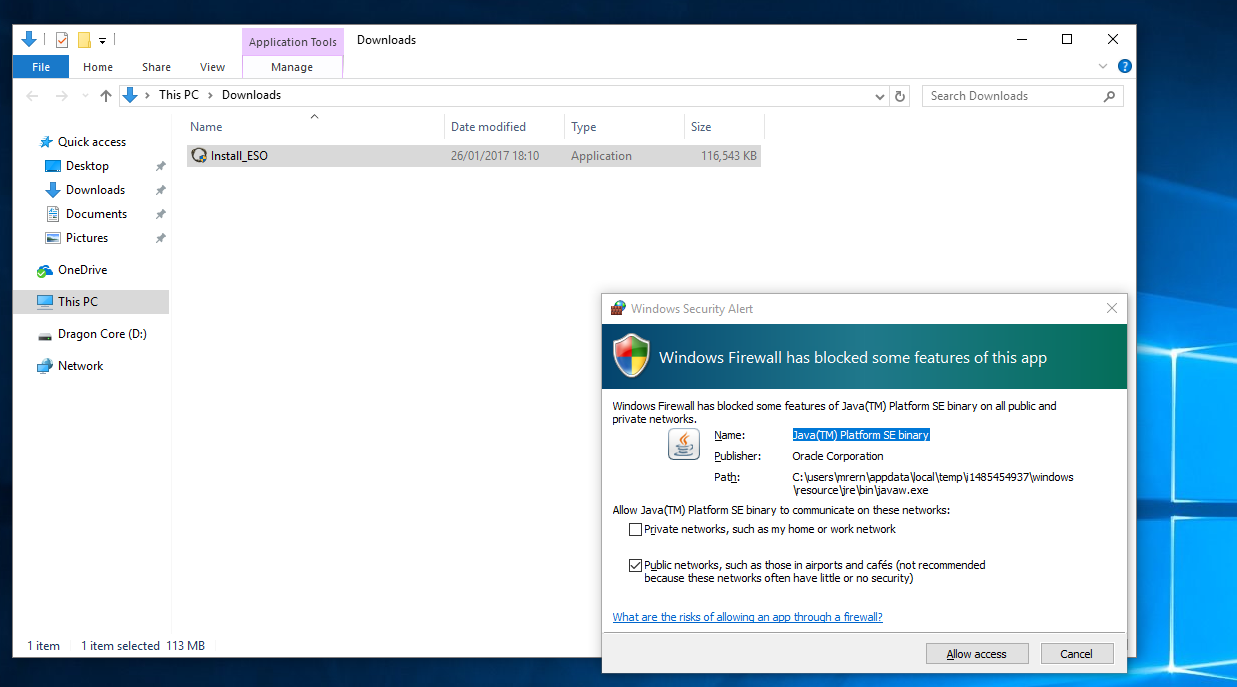The height and width of the screenshot is (687, 1237).
Task: Open the Customize Quick Access Toolbar dropdown
Action: (x=102, y=41)
